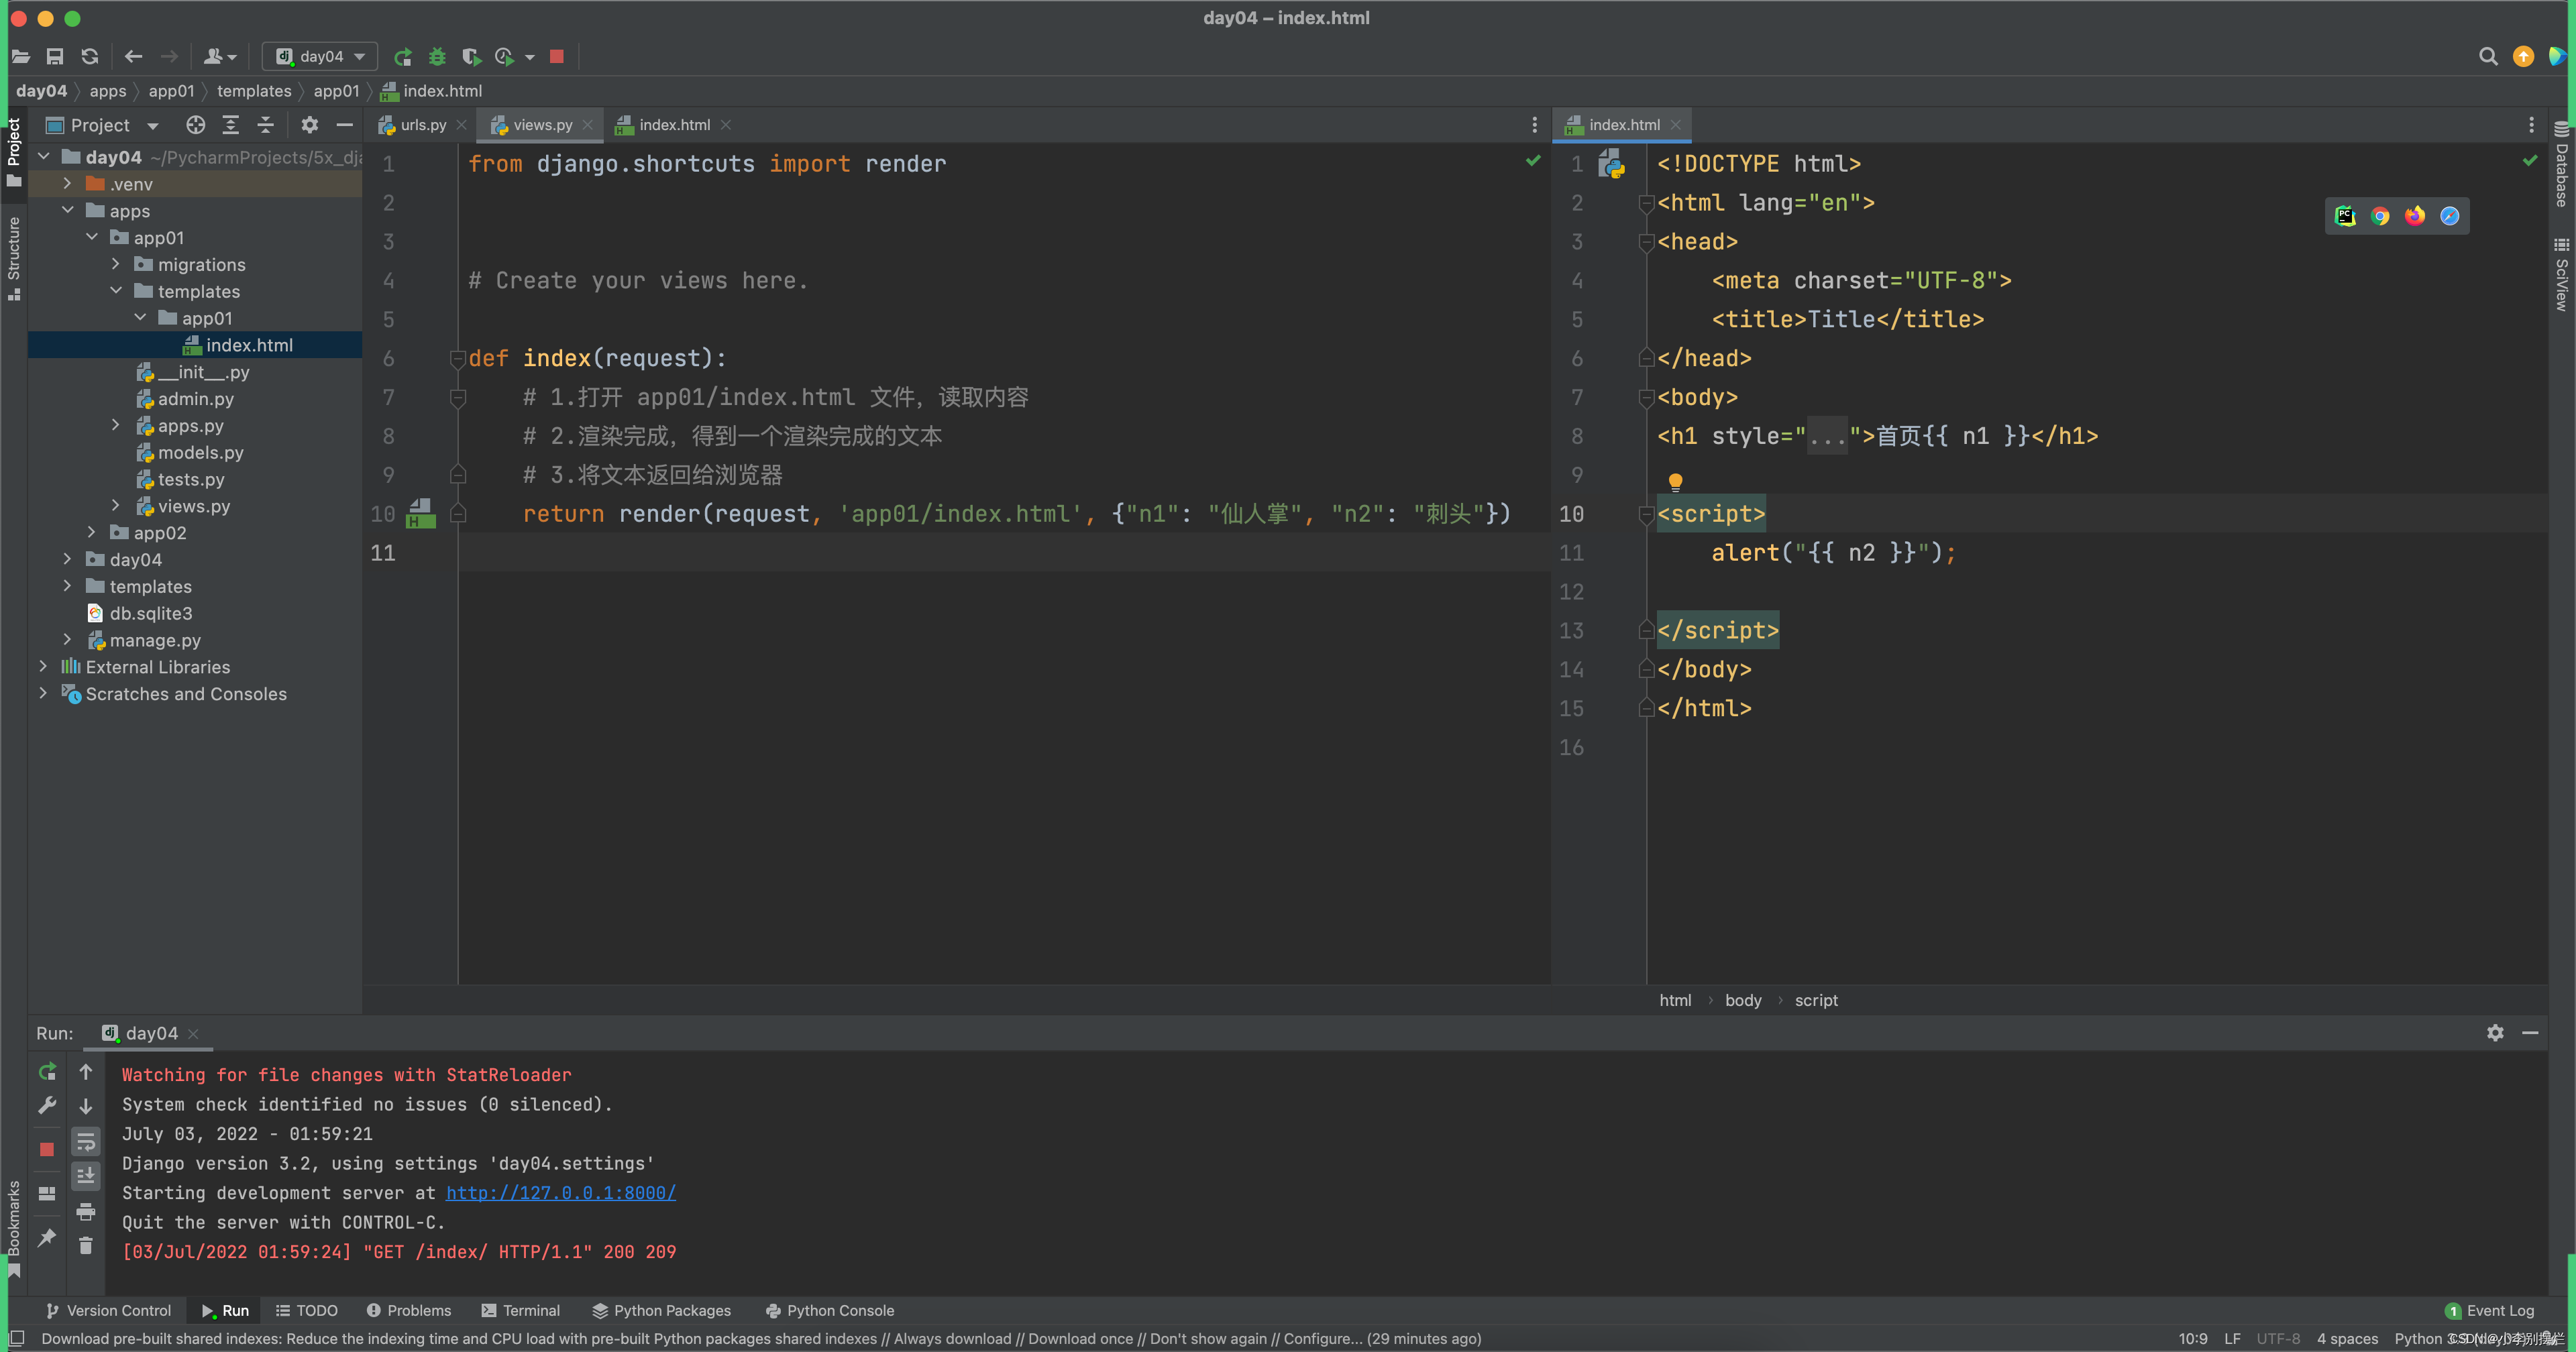Open in Firefox browser icon
The image size is (2576, 1352).
(x=2415, y=216)
